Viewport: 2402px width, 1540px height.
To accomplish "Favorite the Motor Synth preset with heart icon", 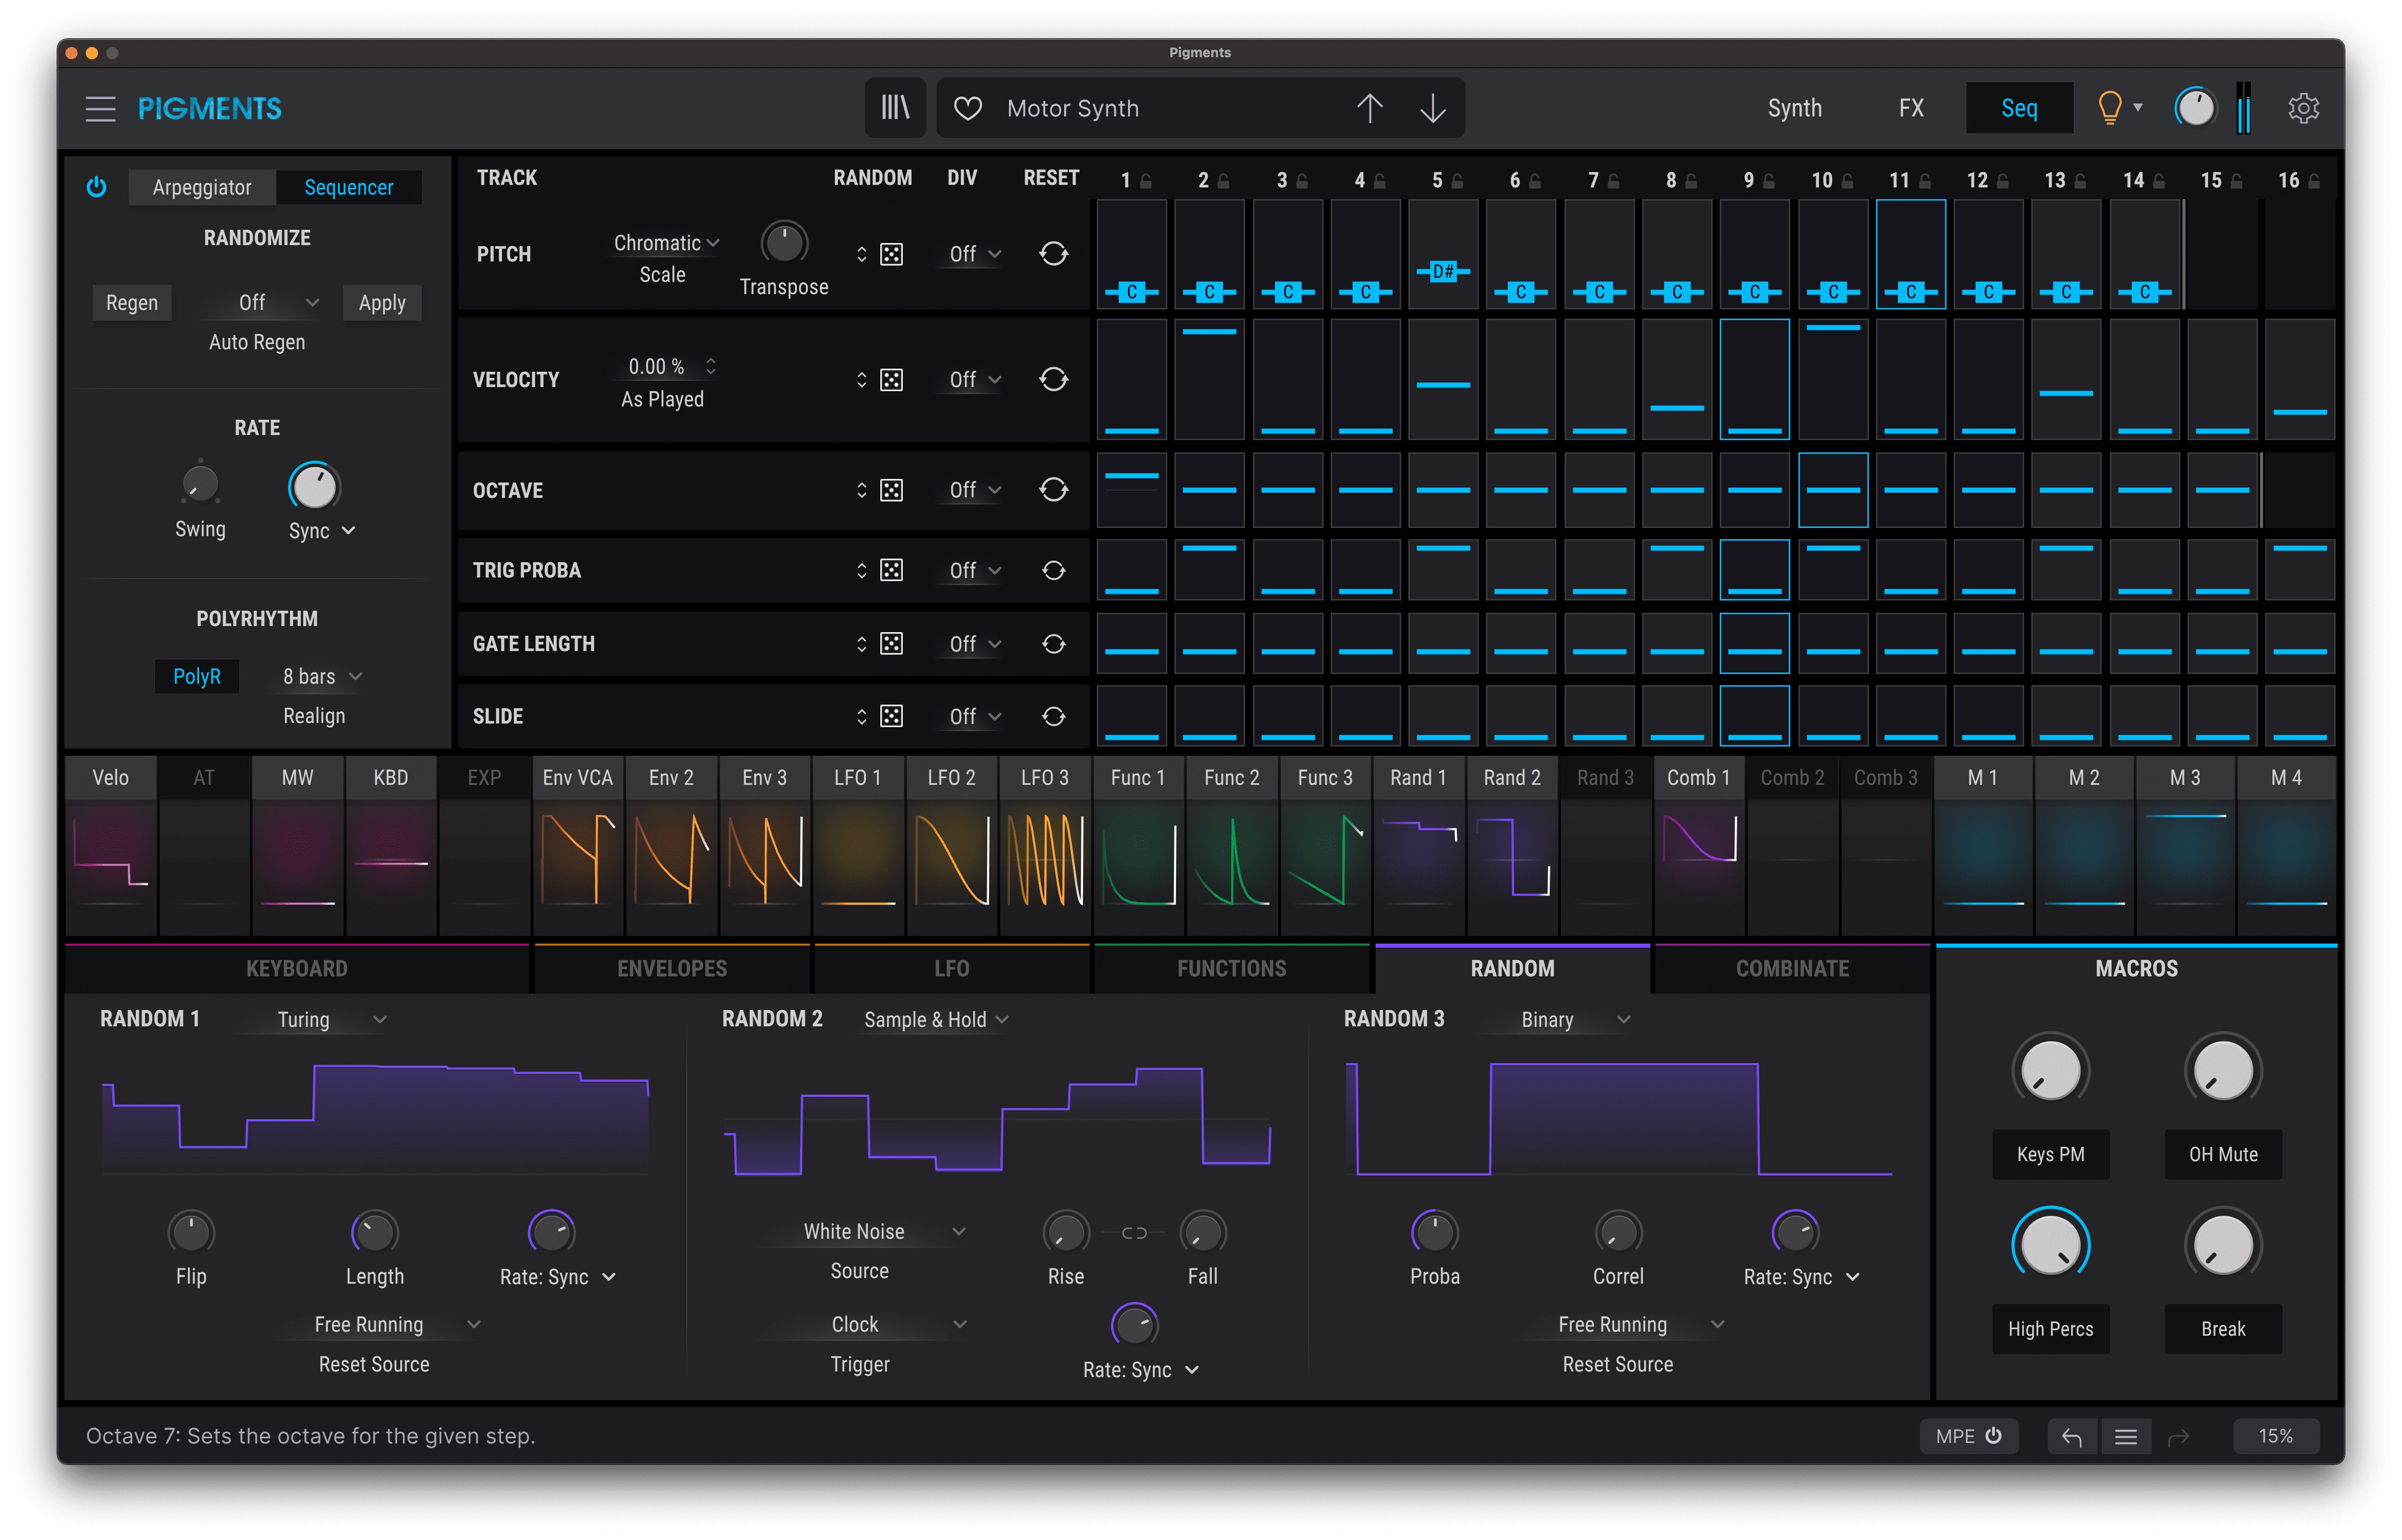I will (x=967, y=108).
